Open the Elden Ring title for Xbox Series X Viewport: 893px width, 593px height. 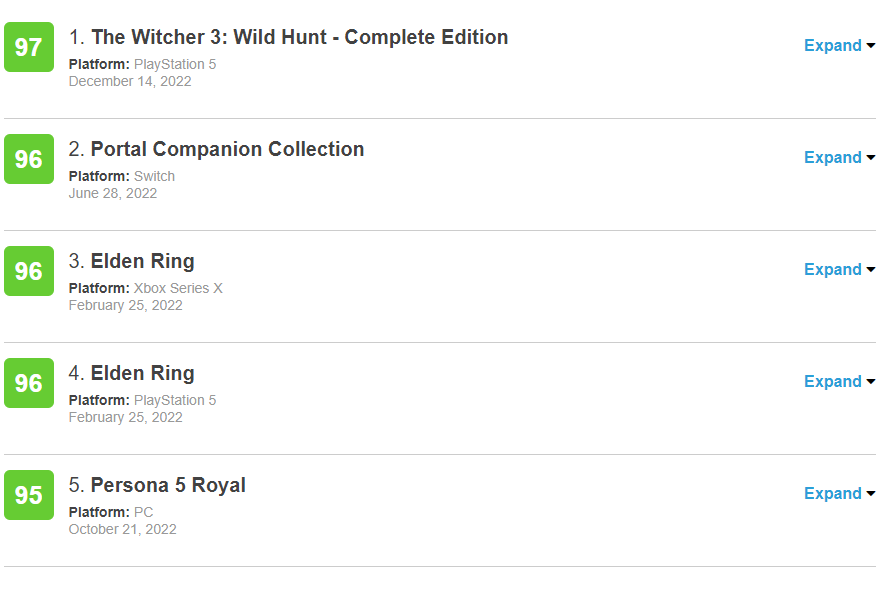[x=142, y=262]
